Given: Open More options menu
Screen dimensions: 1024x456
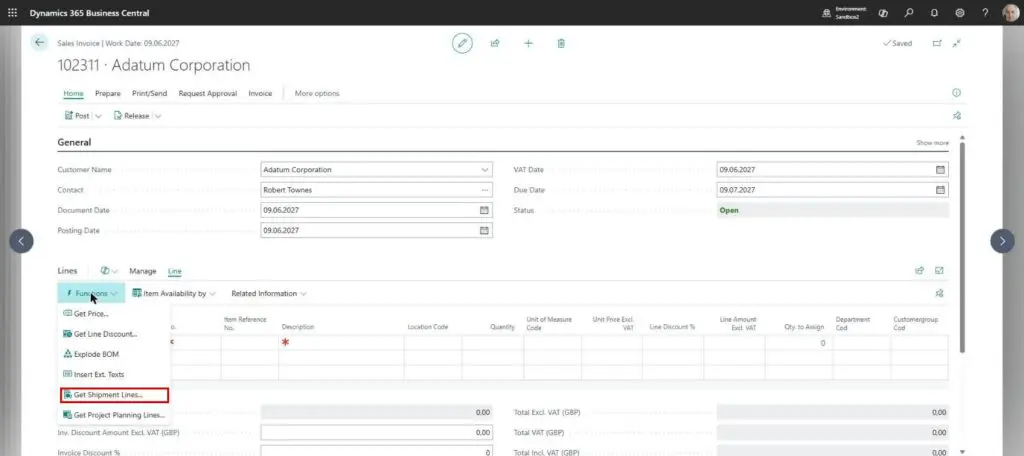Looking at the screenshot, I should [317, 93].
